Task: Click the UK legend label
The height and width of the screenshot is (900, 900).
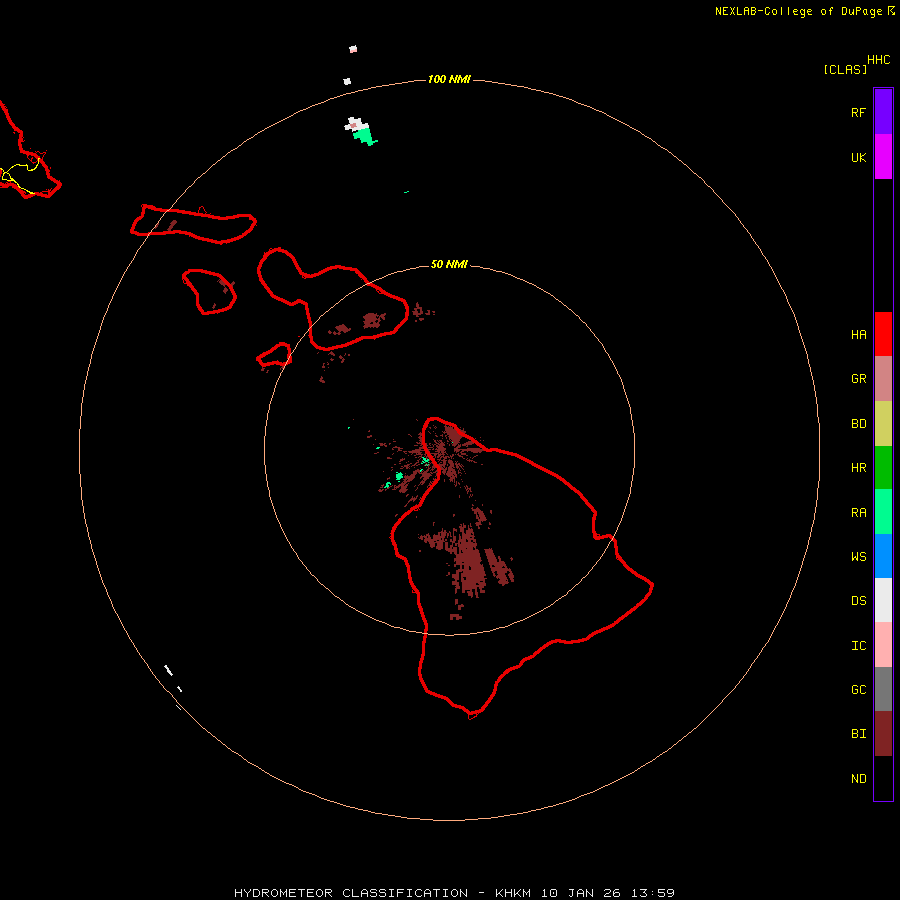Action: (858, 157)
